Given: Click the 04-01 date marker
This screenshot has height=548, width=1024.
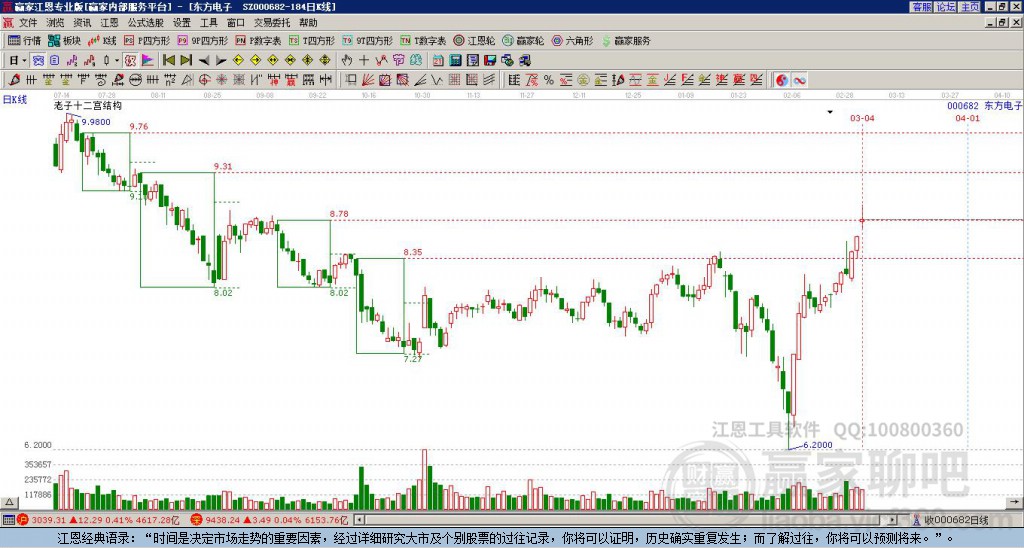Looking at the screenshot, I should pos(967,118).
